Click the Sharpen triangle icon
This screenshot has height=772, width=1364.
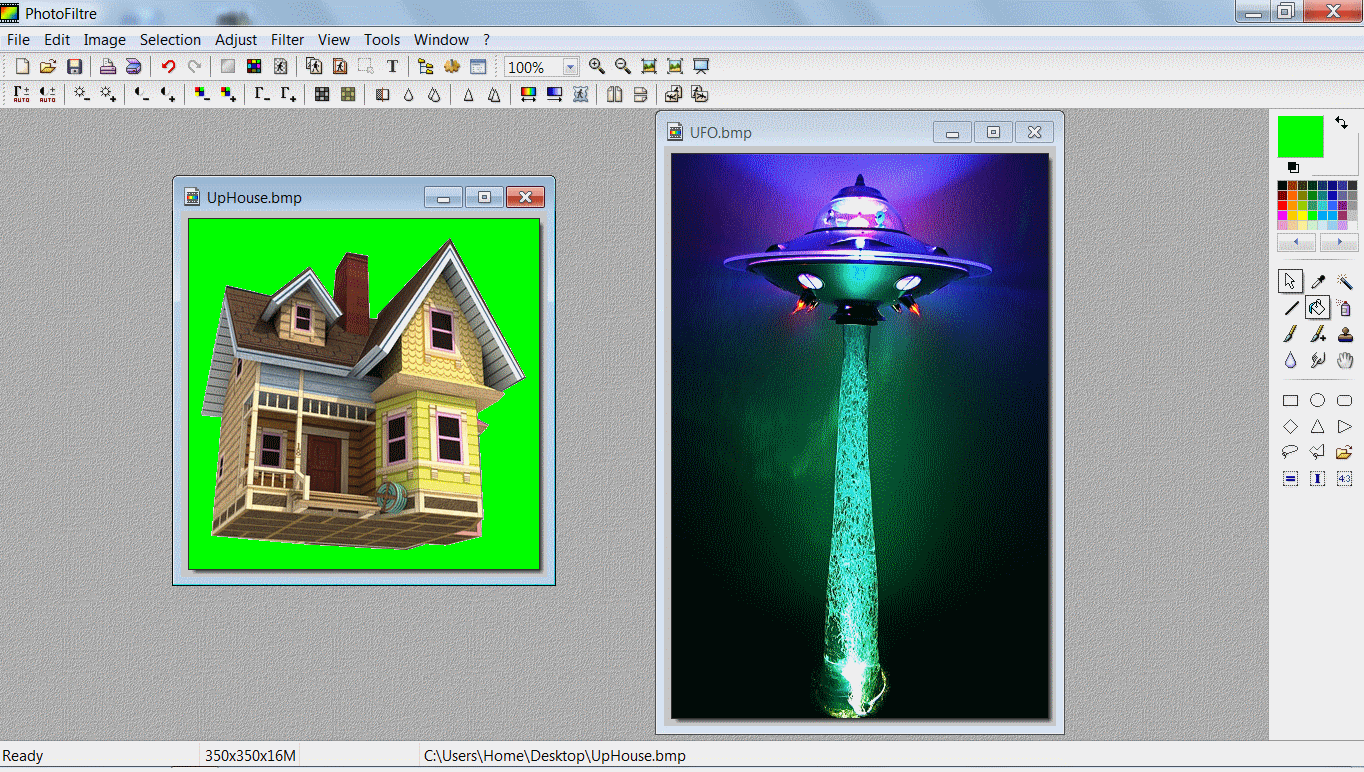tap(468, 94)
